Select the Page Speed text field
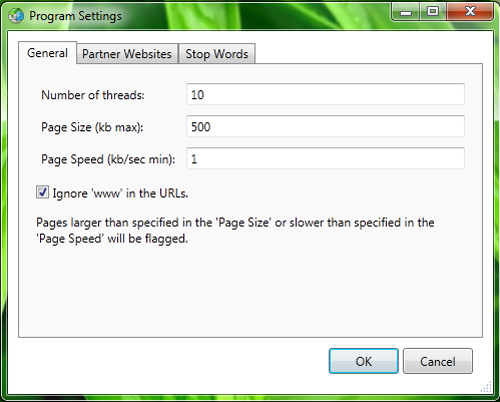 pyautogui.click(x=325, y=158)
